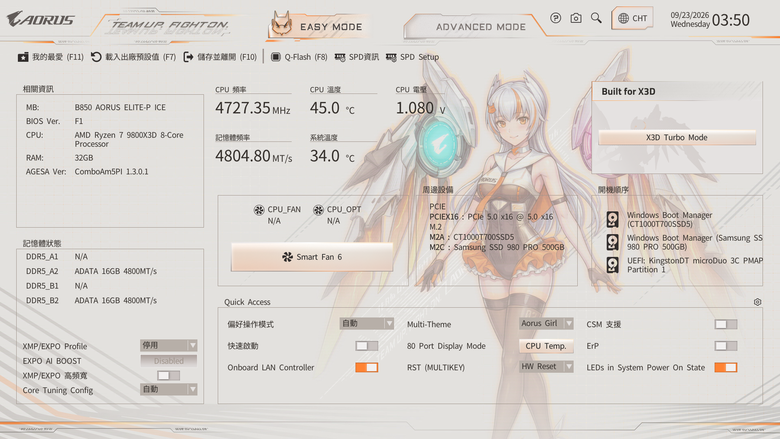
Task: Click AMD Ryzen 7 9800X3D CPU text
Action: (129, 139)
